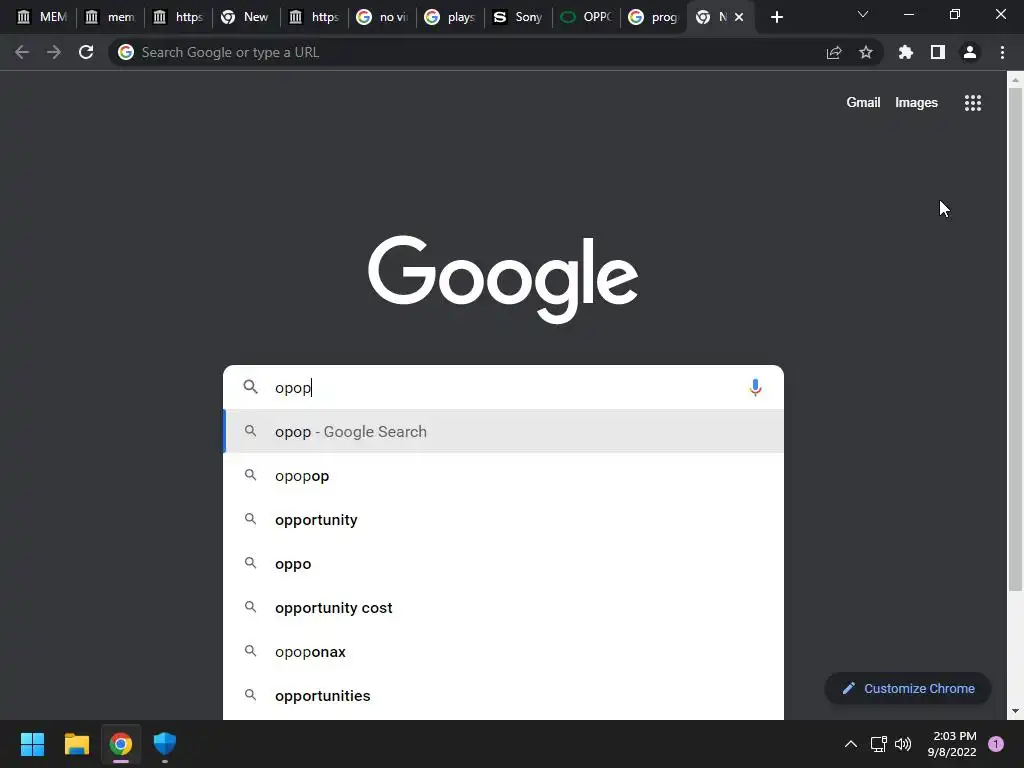Image resolution: width=1024 pixels, height=768 pixels.
Task: Select the 'opportunities' suggestion
Action: [x=504, y=696]
